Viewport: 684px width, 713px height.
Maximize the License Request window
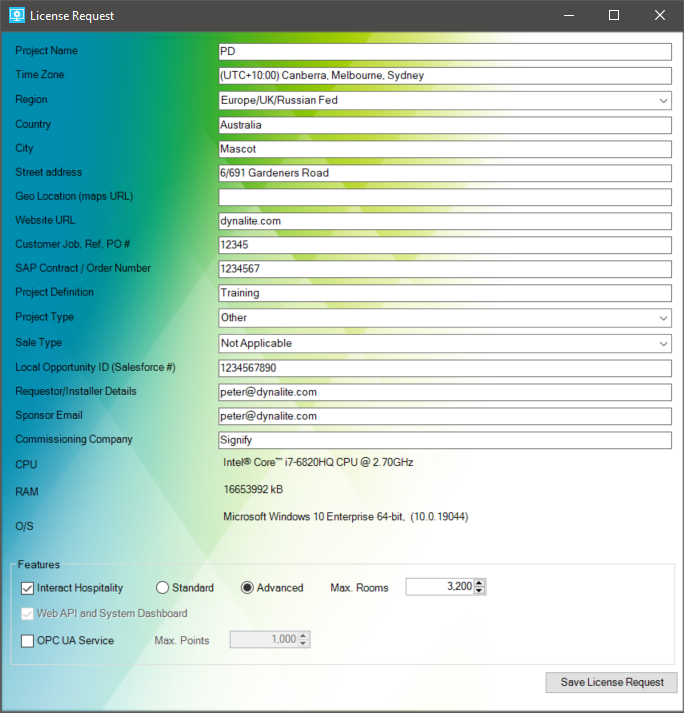pos(614,15)
